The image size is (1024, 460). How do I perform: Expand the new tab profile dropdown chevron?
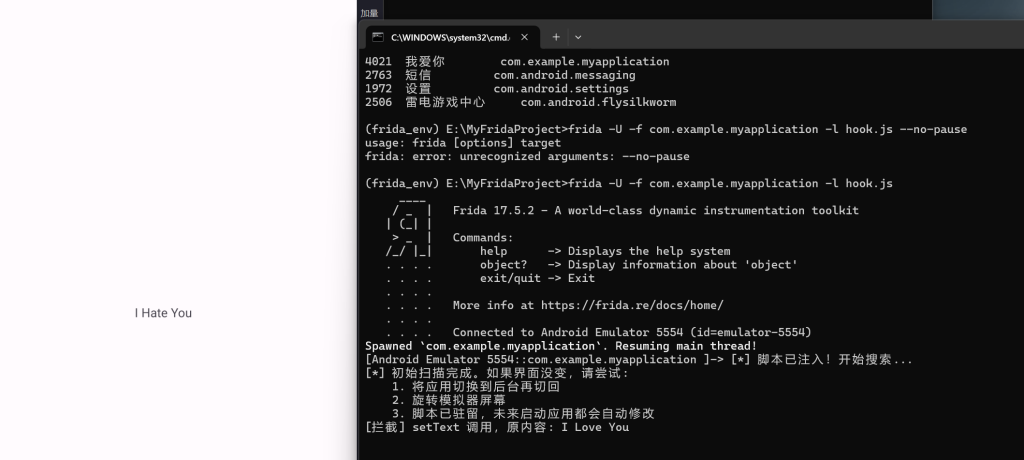[578, 37]
